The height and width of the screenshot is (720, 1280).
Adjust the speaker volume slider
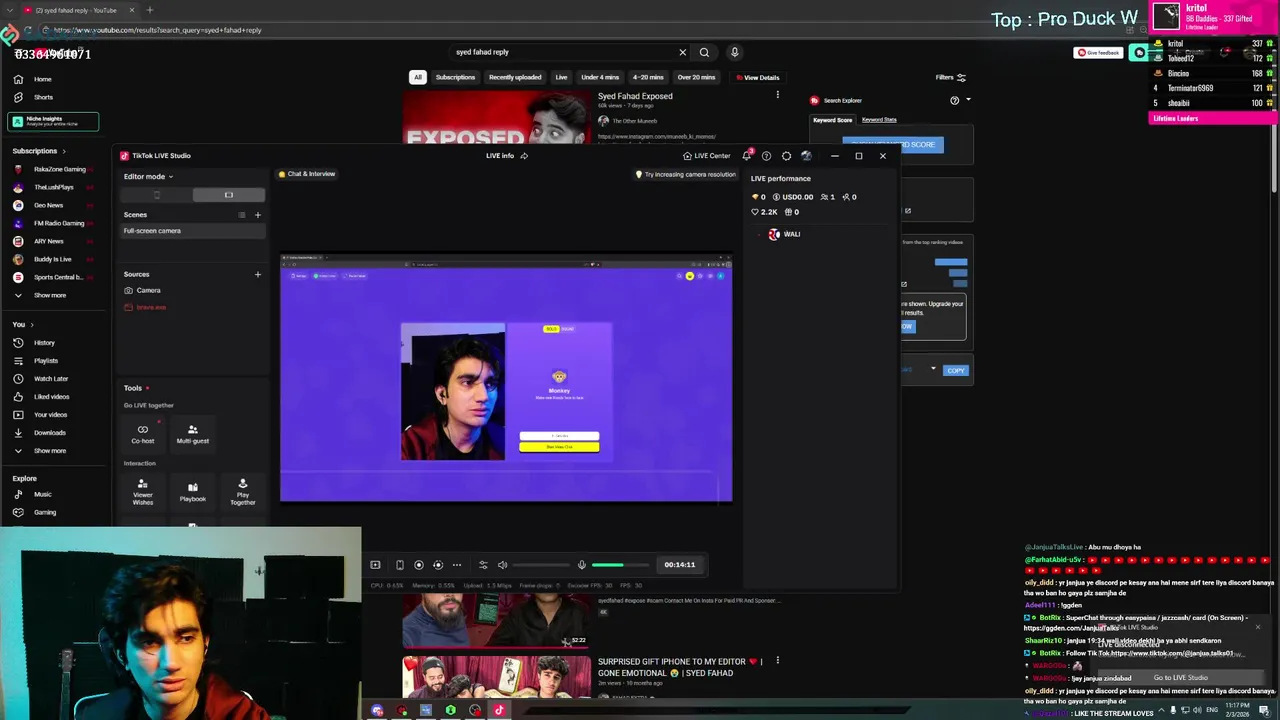(x=541, y=565)
